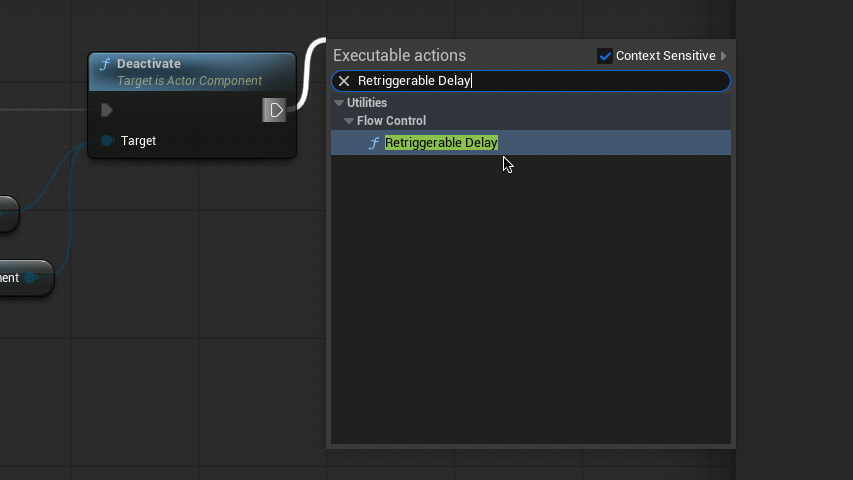The height and width of the screenshot is (480, 853).
Task: Select the Deactivate node by its title
Action: pyautogui.click(x=149, y=64)
